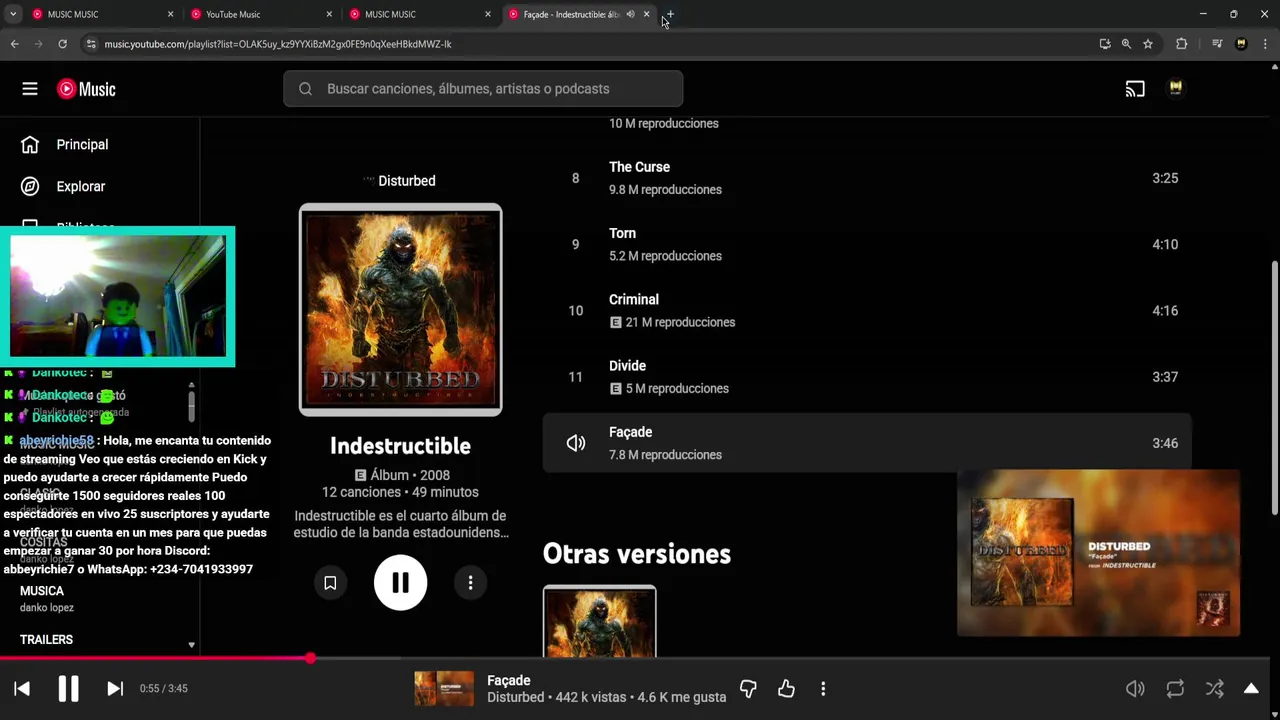Expand the album description text
This screenshot has height=720, width=1280.
pyautogui.click(x=400, y=524)
